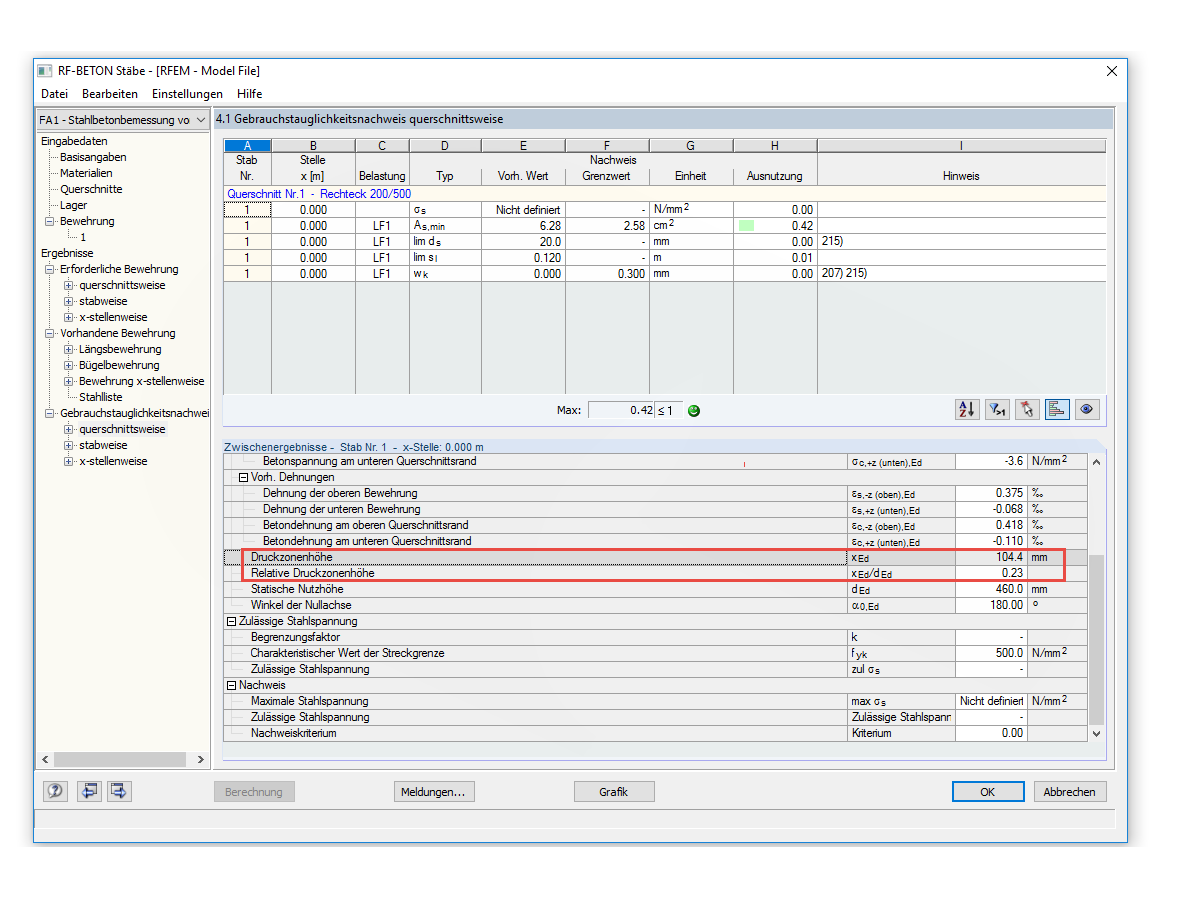
Task: Click the eye view-mode icon
Action: click(x=1087, y=409)
